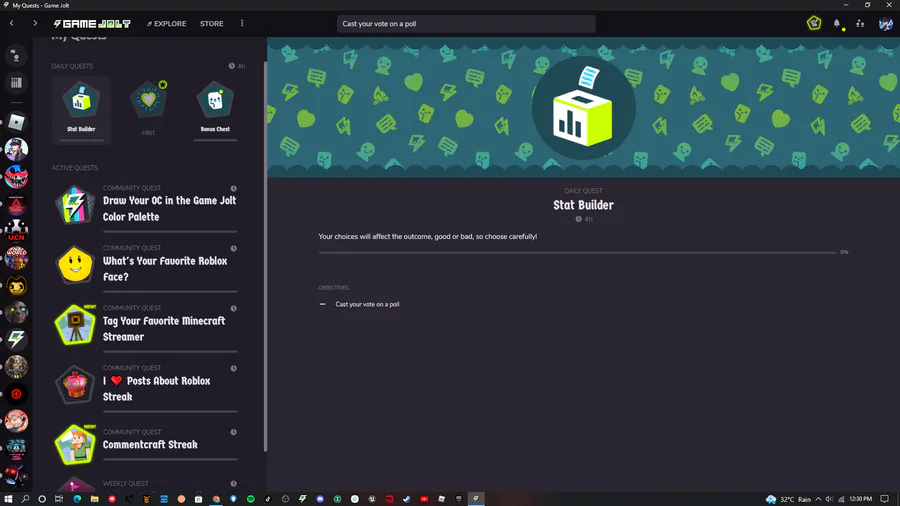Viewport: 900px width, 506px height.
Task: Click the quest description text
Action: click(428, 236)
